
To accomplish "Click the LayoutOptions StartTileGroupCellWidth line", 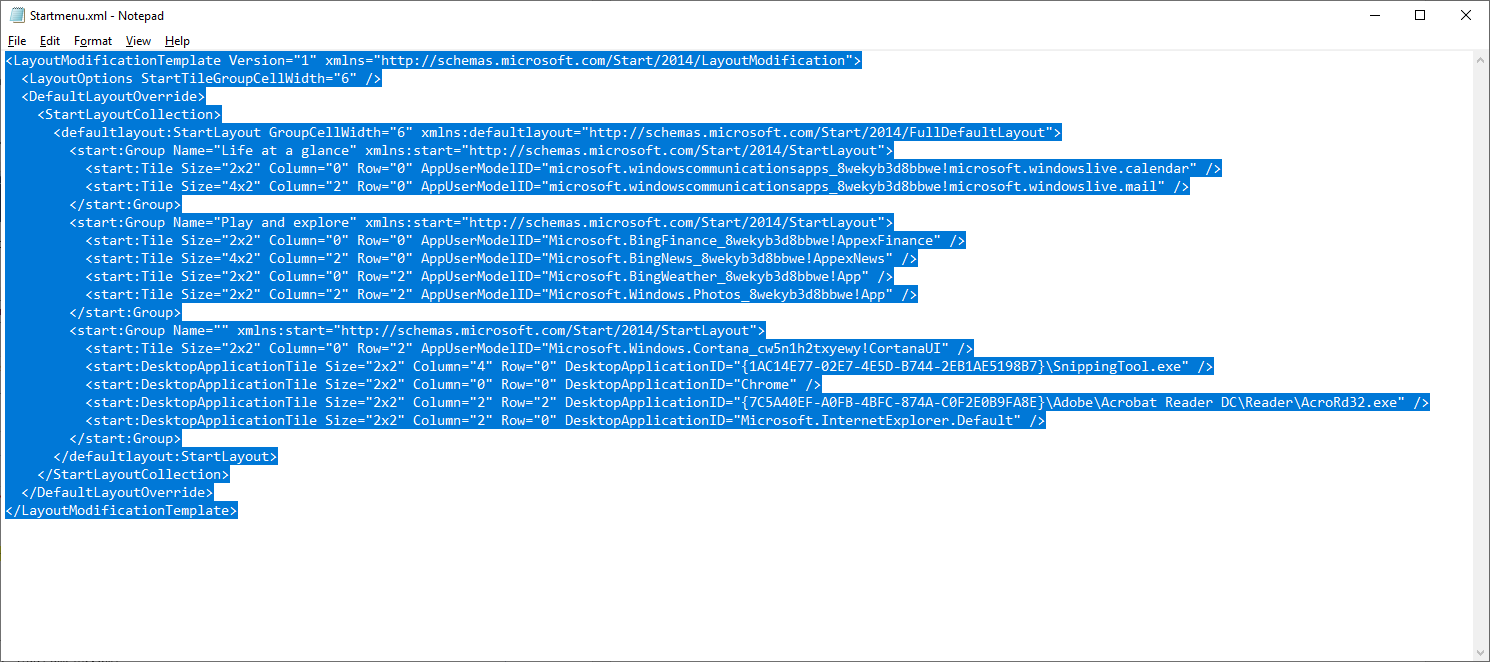I will coord(201,79).
